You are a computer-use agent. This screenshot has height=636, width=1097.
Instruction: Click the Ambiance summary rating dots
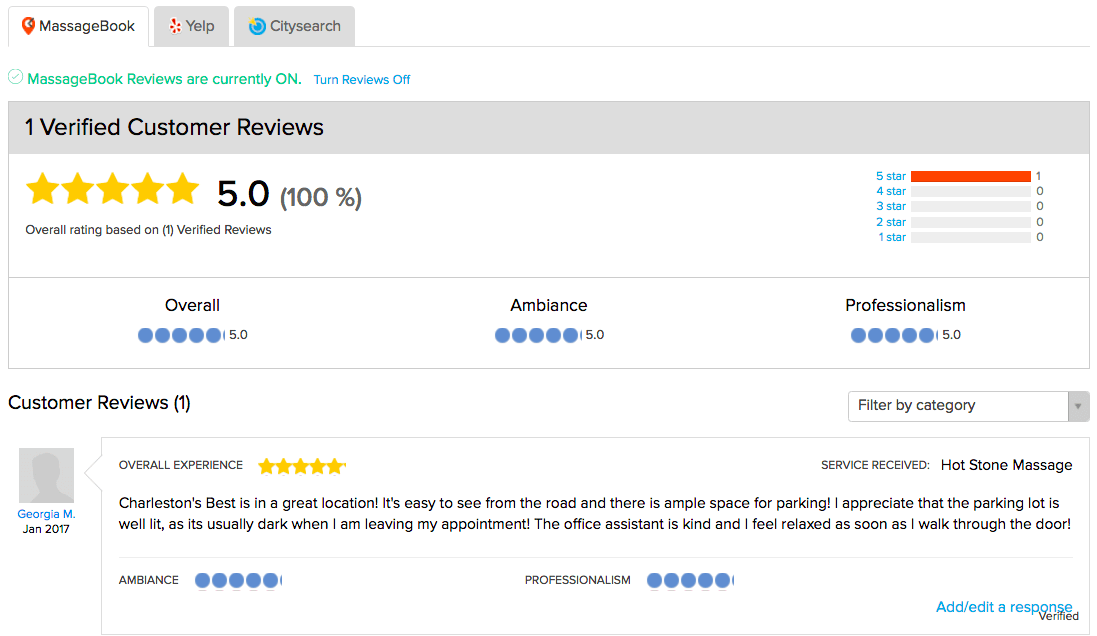(x=537, y=335)
